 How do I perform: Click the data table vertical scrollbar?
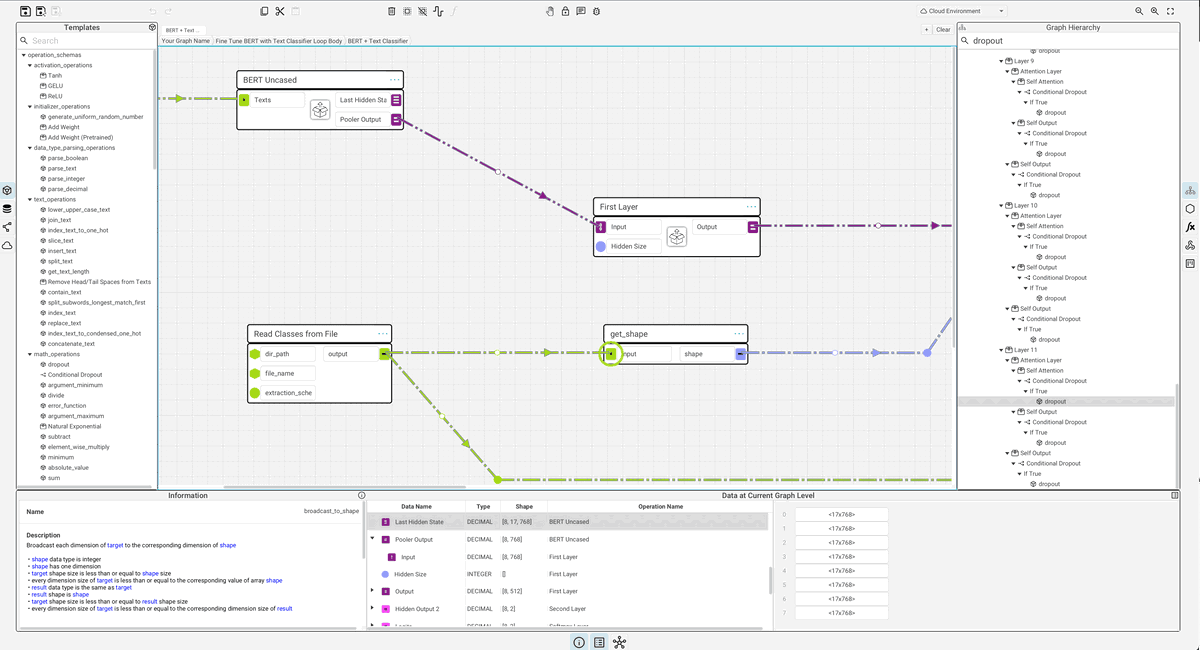[770, 580]
